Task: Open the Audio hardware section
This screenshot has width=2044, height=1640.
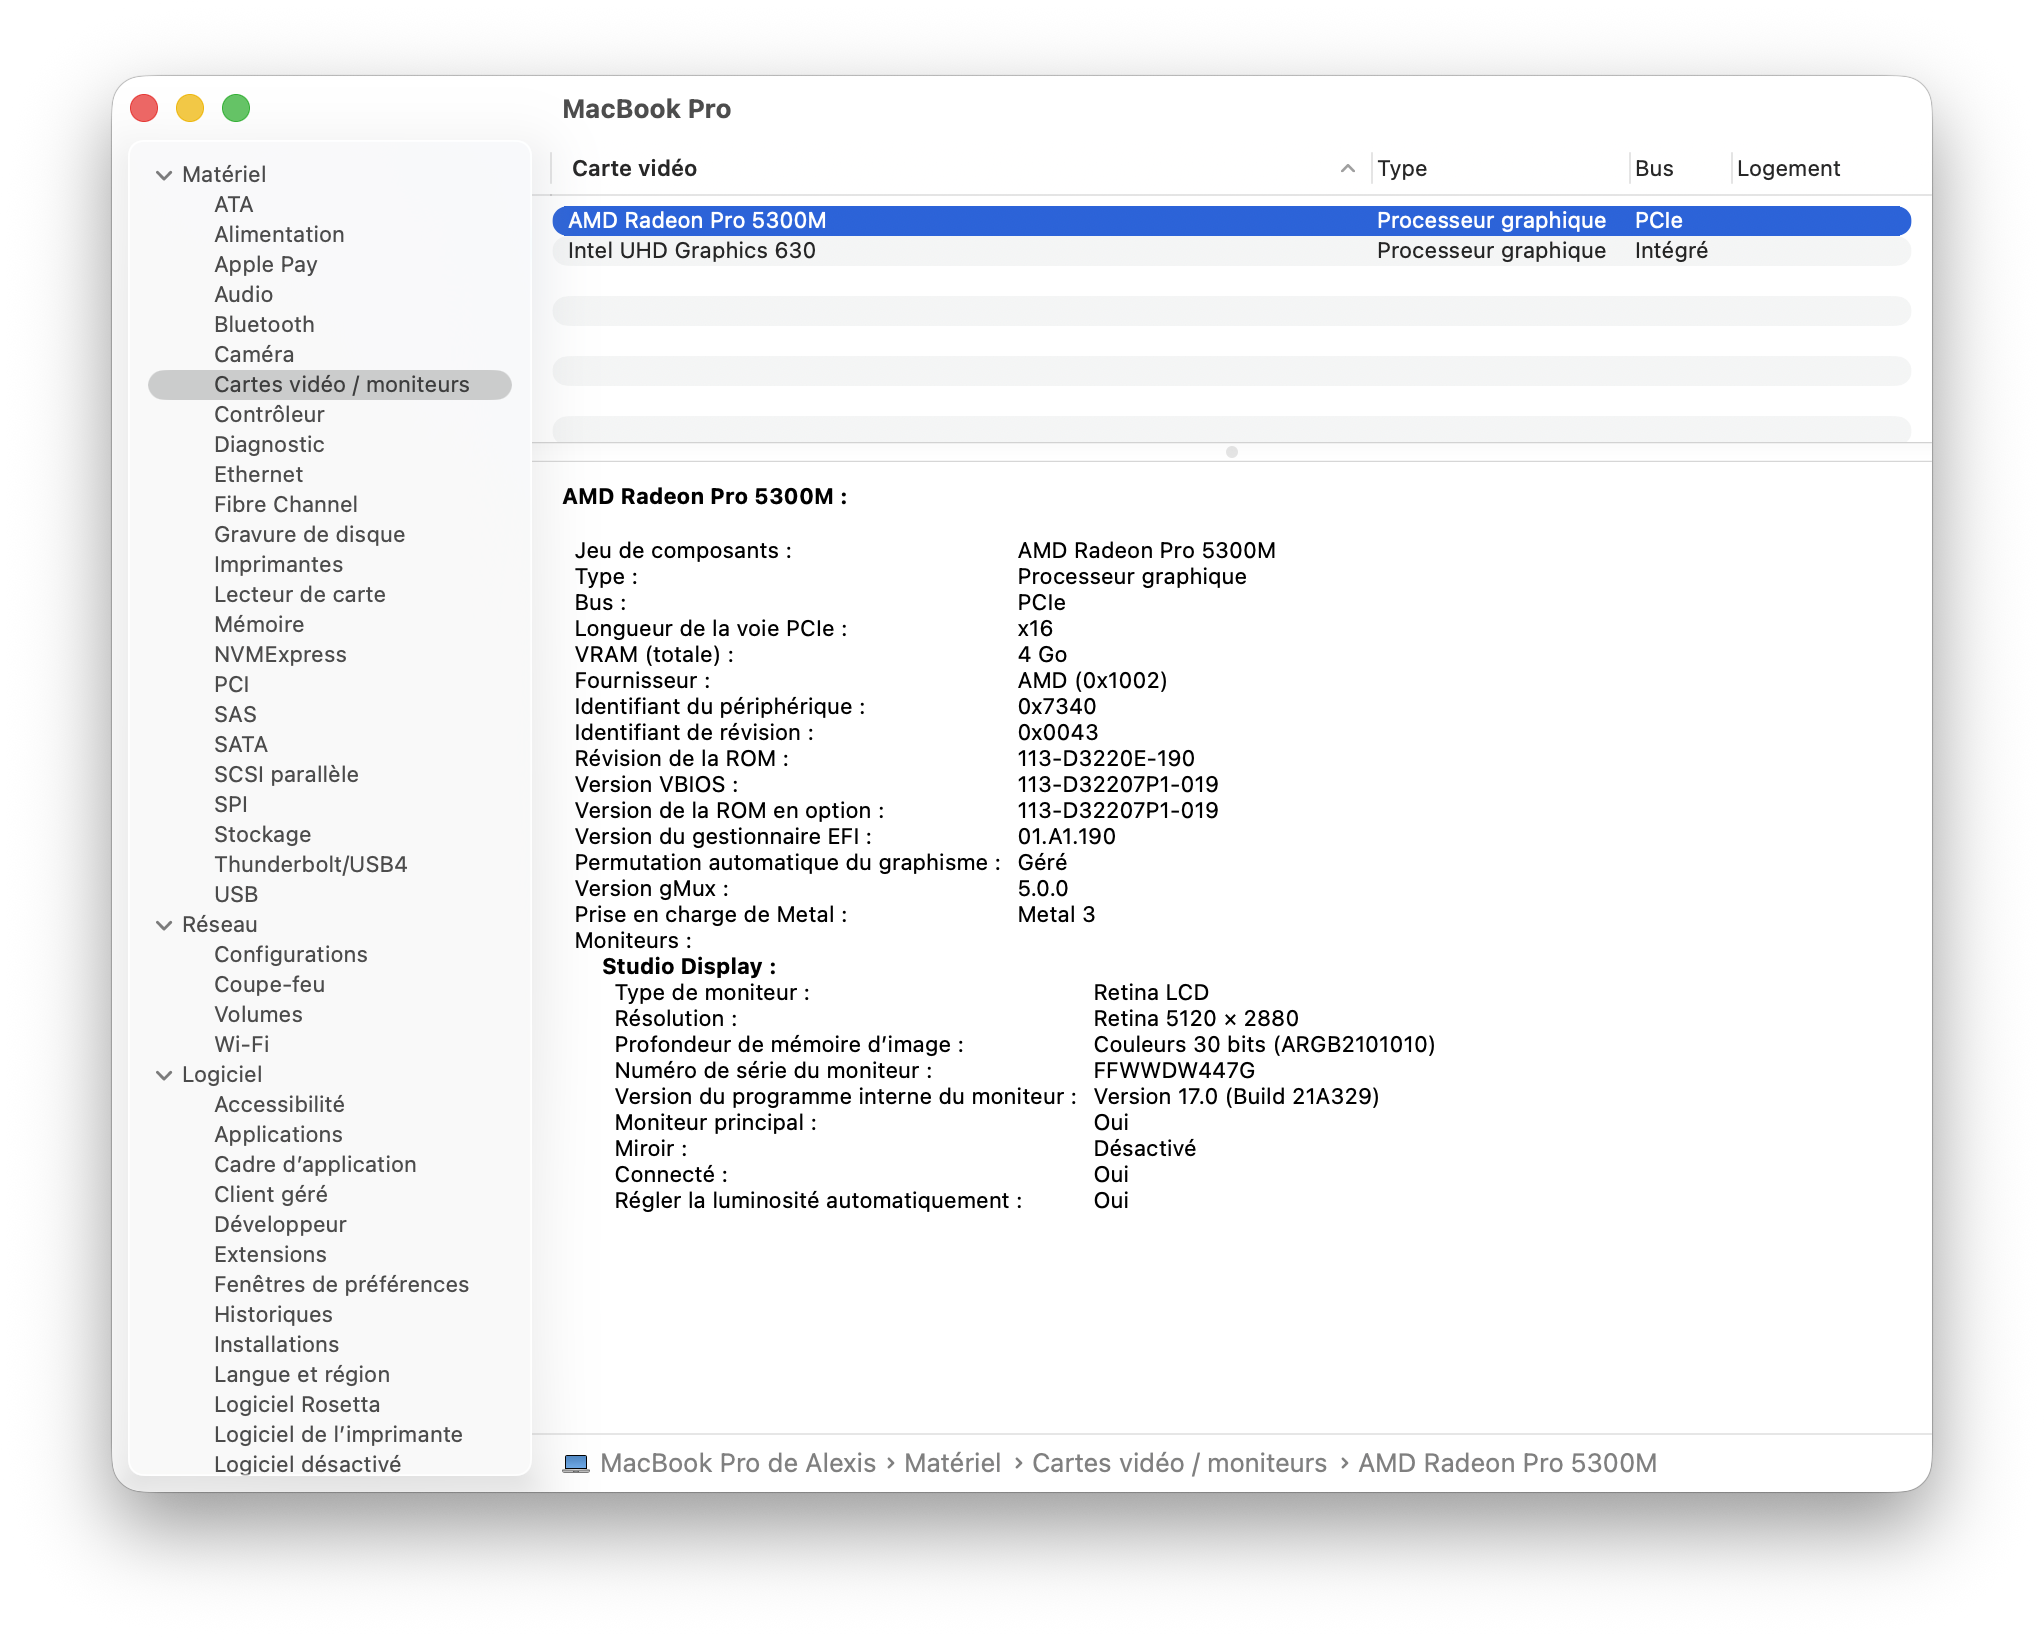Action: coord(243,294)
